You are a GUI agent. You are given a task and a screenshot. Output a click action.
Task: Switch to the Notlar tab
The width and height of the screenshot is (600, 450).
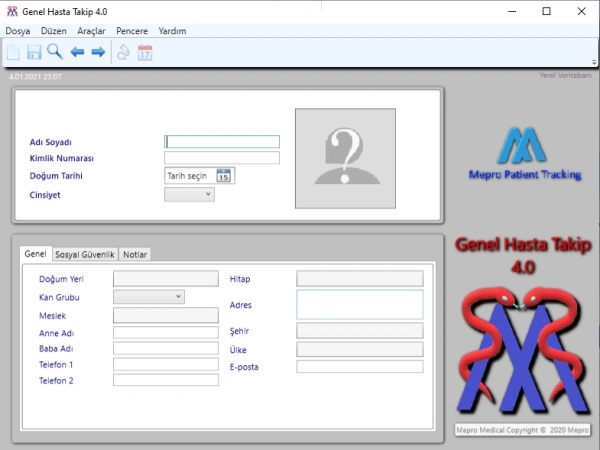point(135,255)
